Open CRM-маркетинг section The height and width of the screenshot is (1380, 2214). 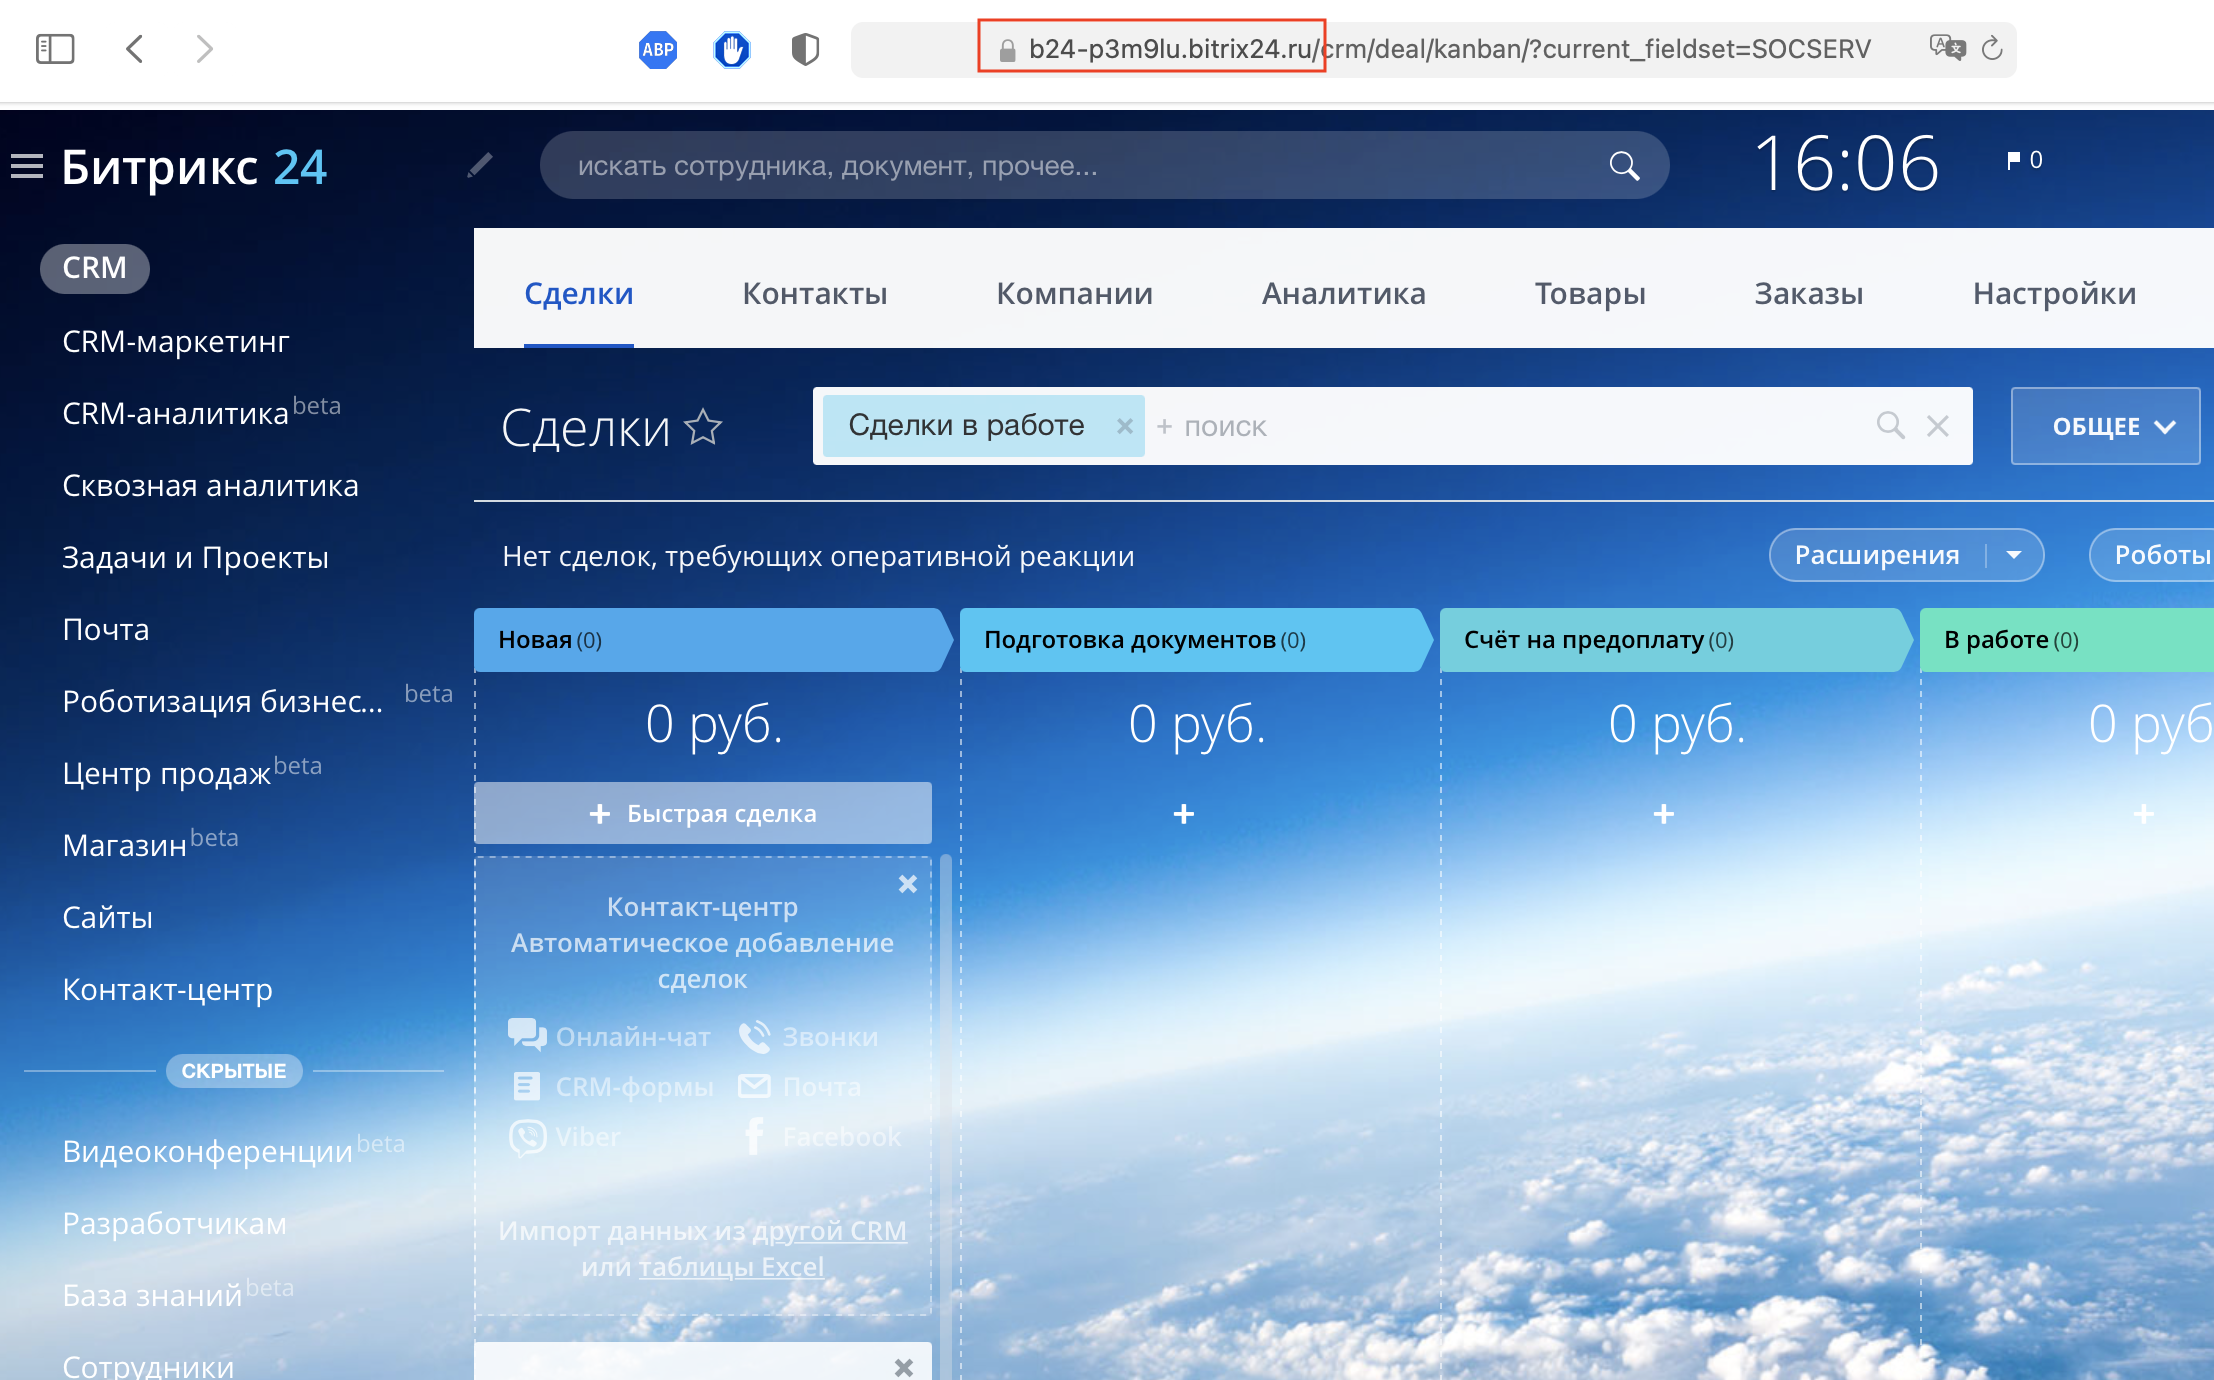click(175, 339)
